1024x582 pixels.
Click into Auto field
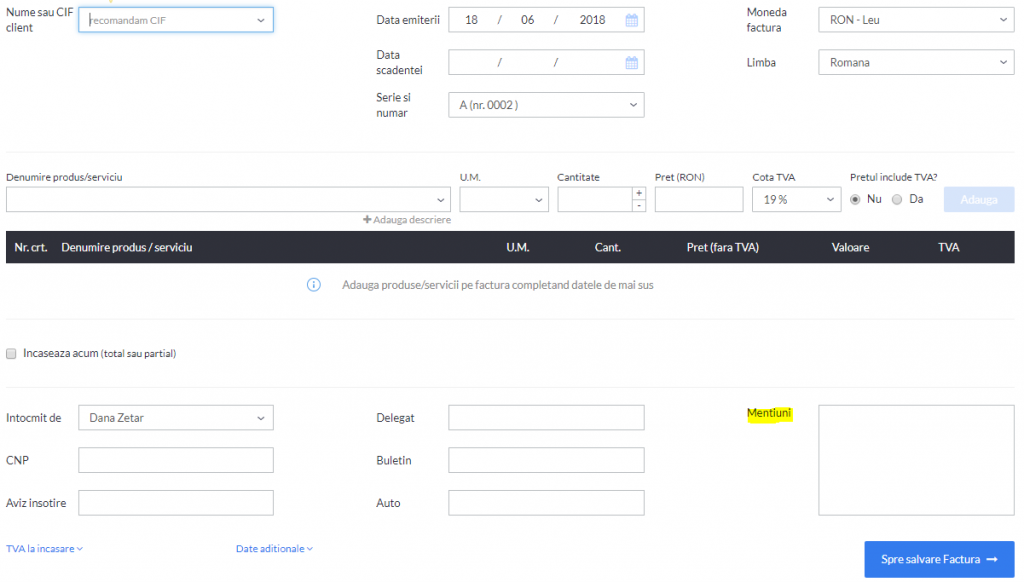546,503
